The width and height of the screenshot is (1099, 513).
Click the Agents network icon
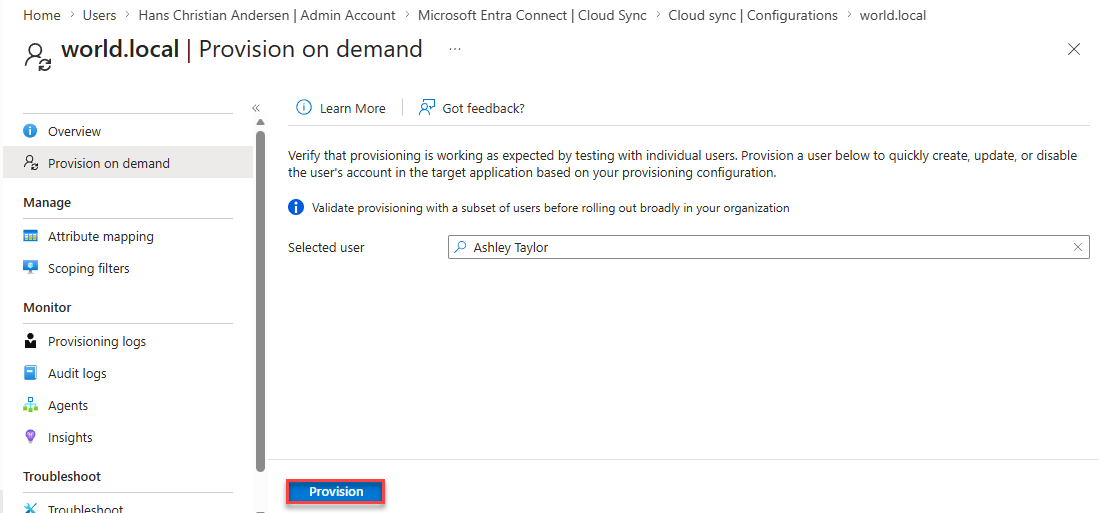pyautogui.click(x=30, y=405)
